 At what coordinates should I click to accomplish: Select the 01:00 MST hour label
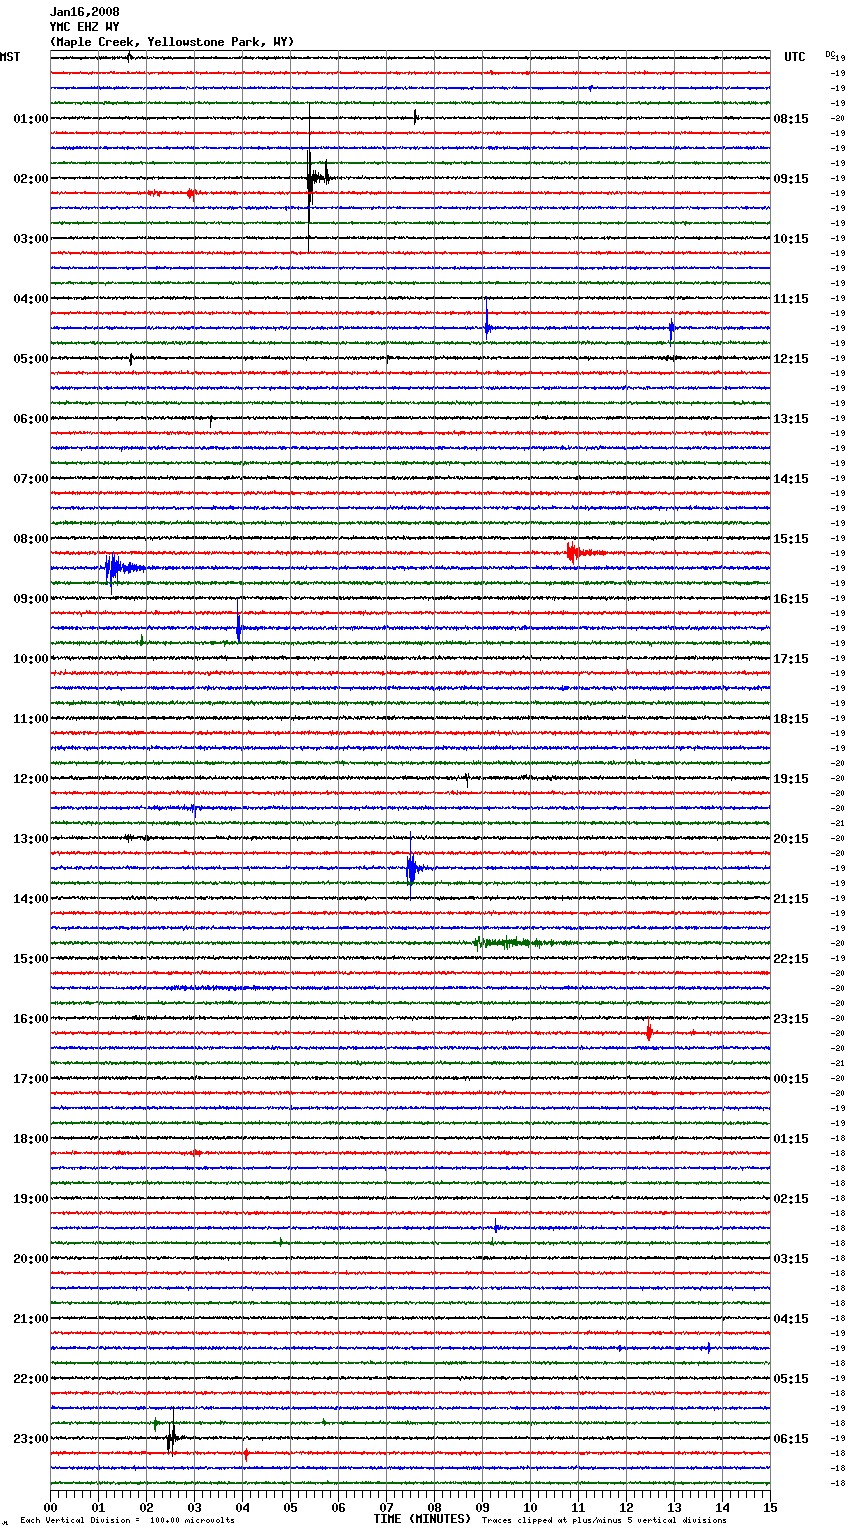(x=30, y=119)
